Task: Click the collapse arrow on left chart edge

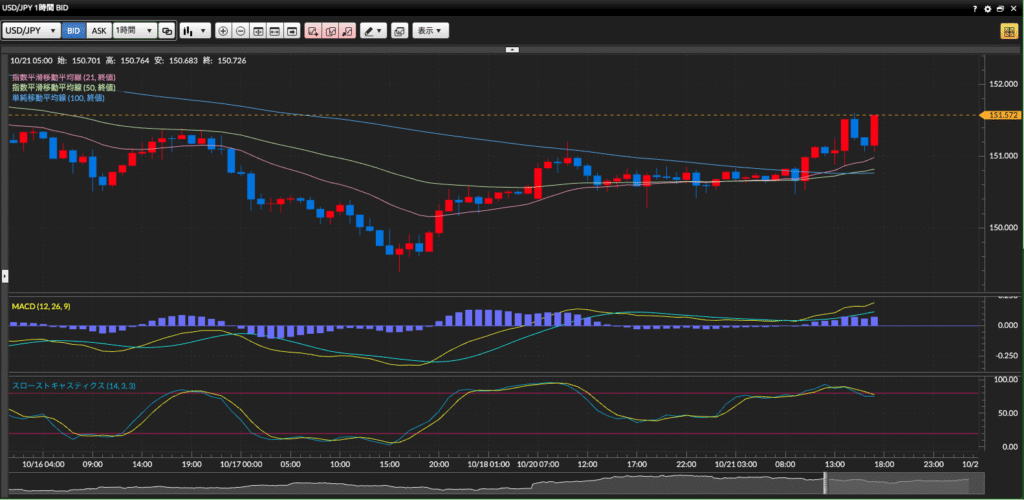Action: (4, 274)
